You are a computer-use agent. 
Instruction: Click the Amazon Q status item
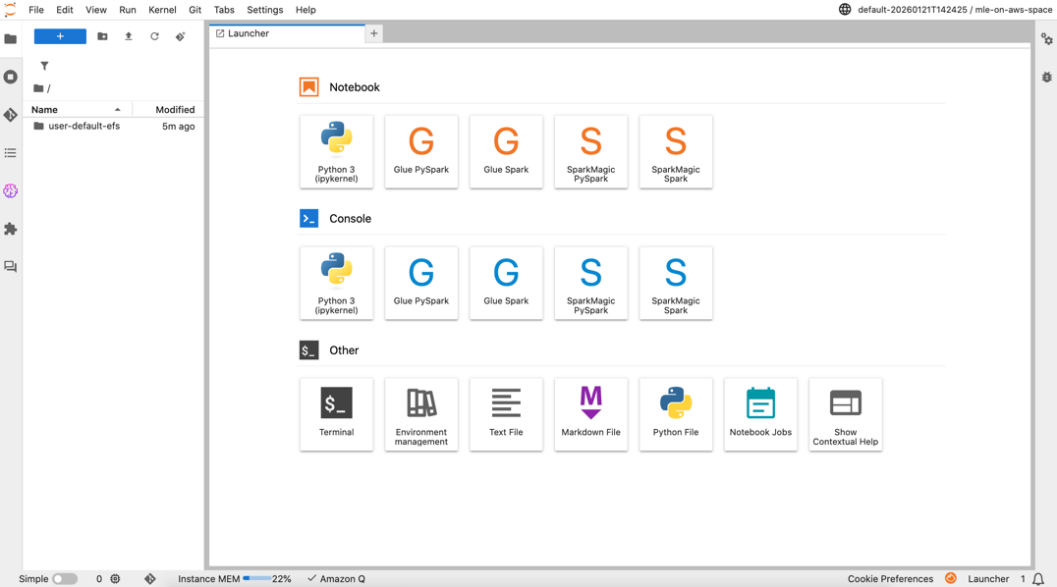click(x=336, y=579)
